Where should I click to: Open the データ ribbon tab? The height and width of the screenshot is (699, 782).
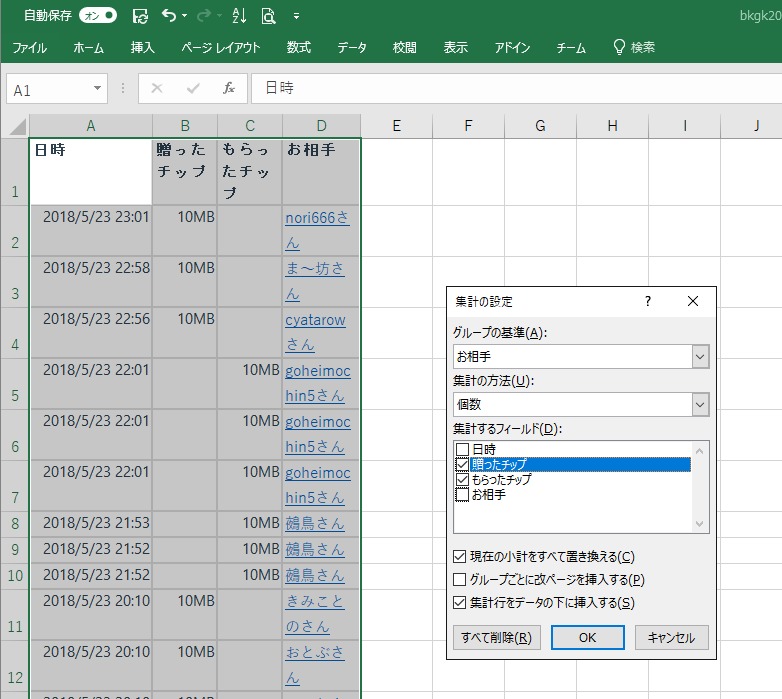coord(351,47)
